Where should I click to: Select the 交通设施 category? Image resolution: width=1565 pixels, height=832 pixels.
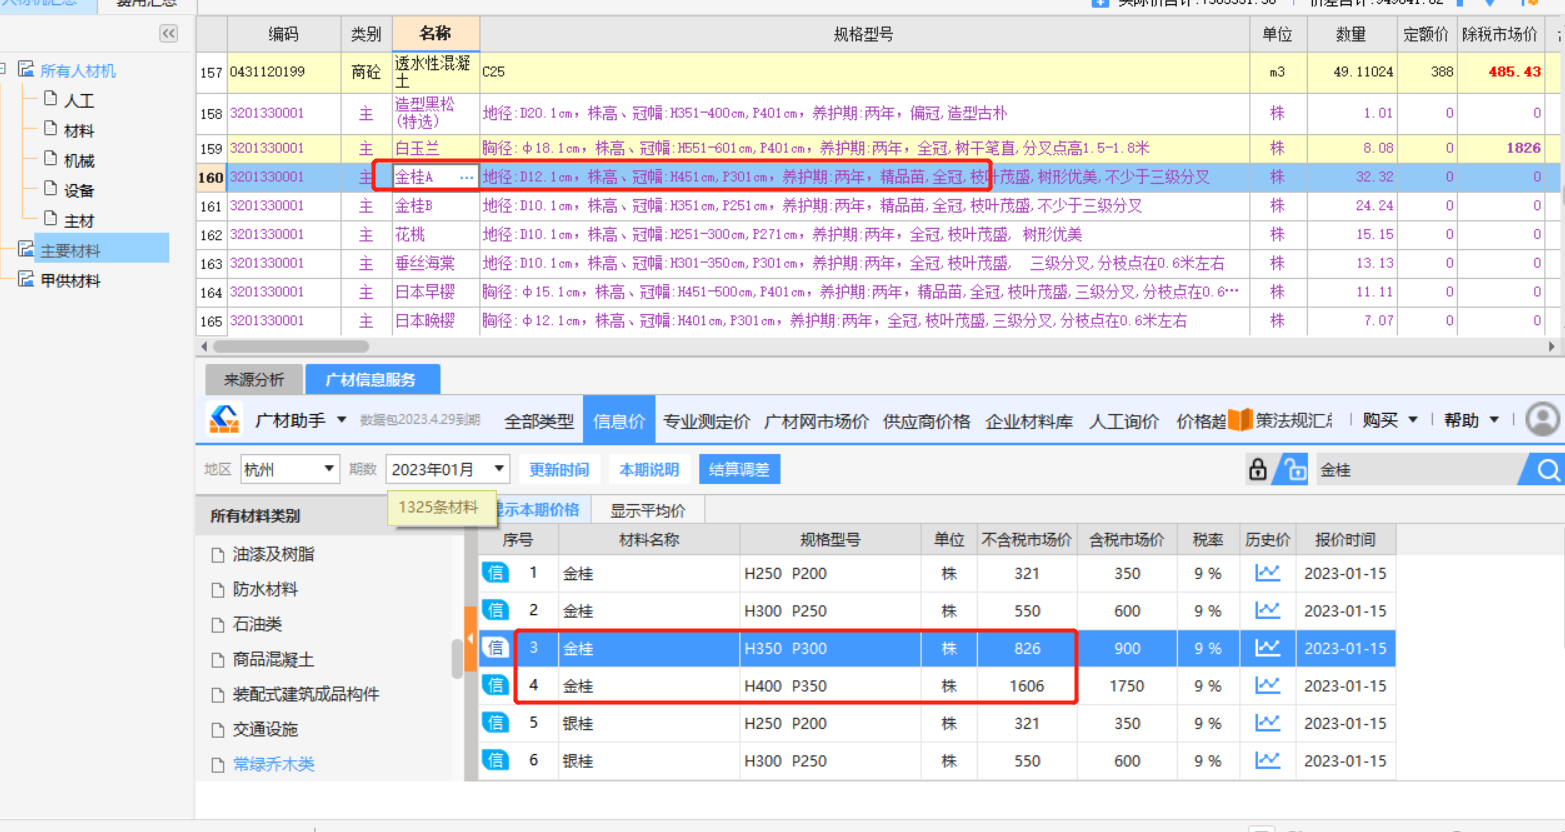[265, 729]
